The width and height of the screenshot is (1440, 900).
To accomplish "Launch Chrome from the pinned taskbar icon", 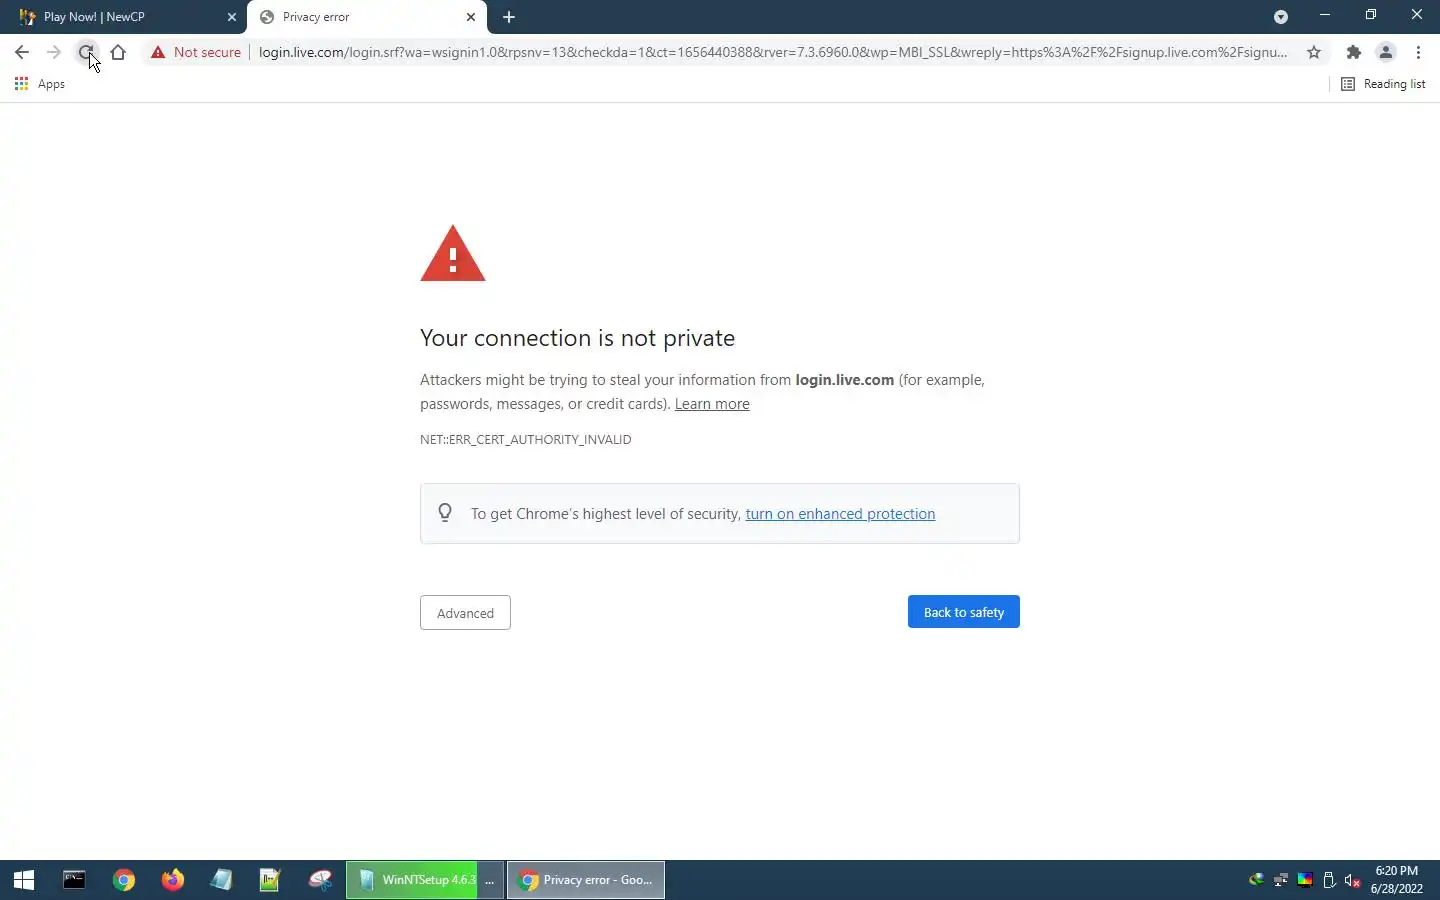I will click(x=124, y=880).
